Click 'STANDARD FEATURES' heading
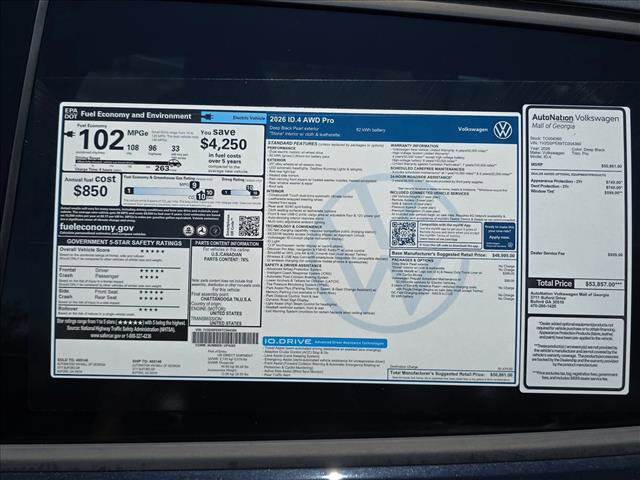 pos(292,144)
